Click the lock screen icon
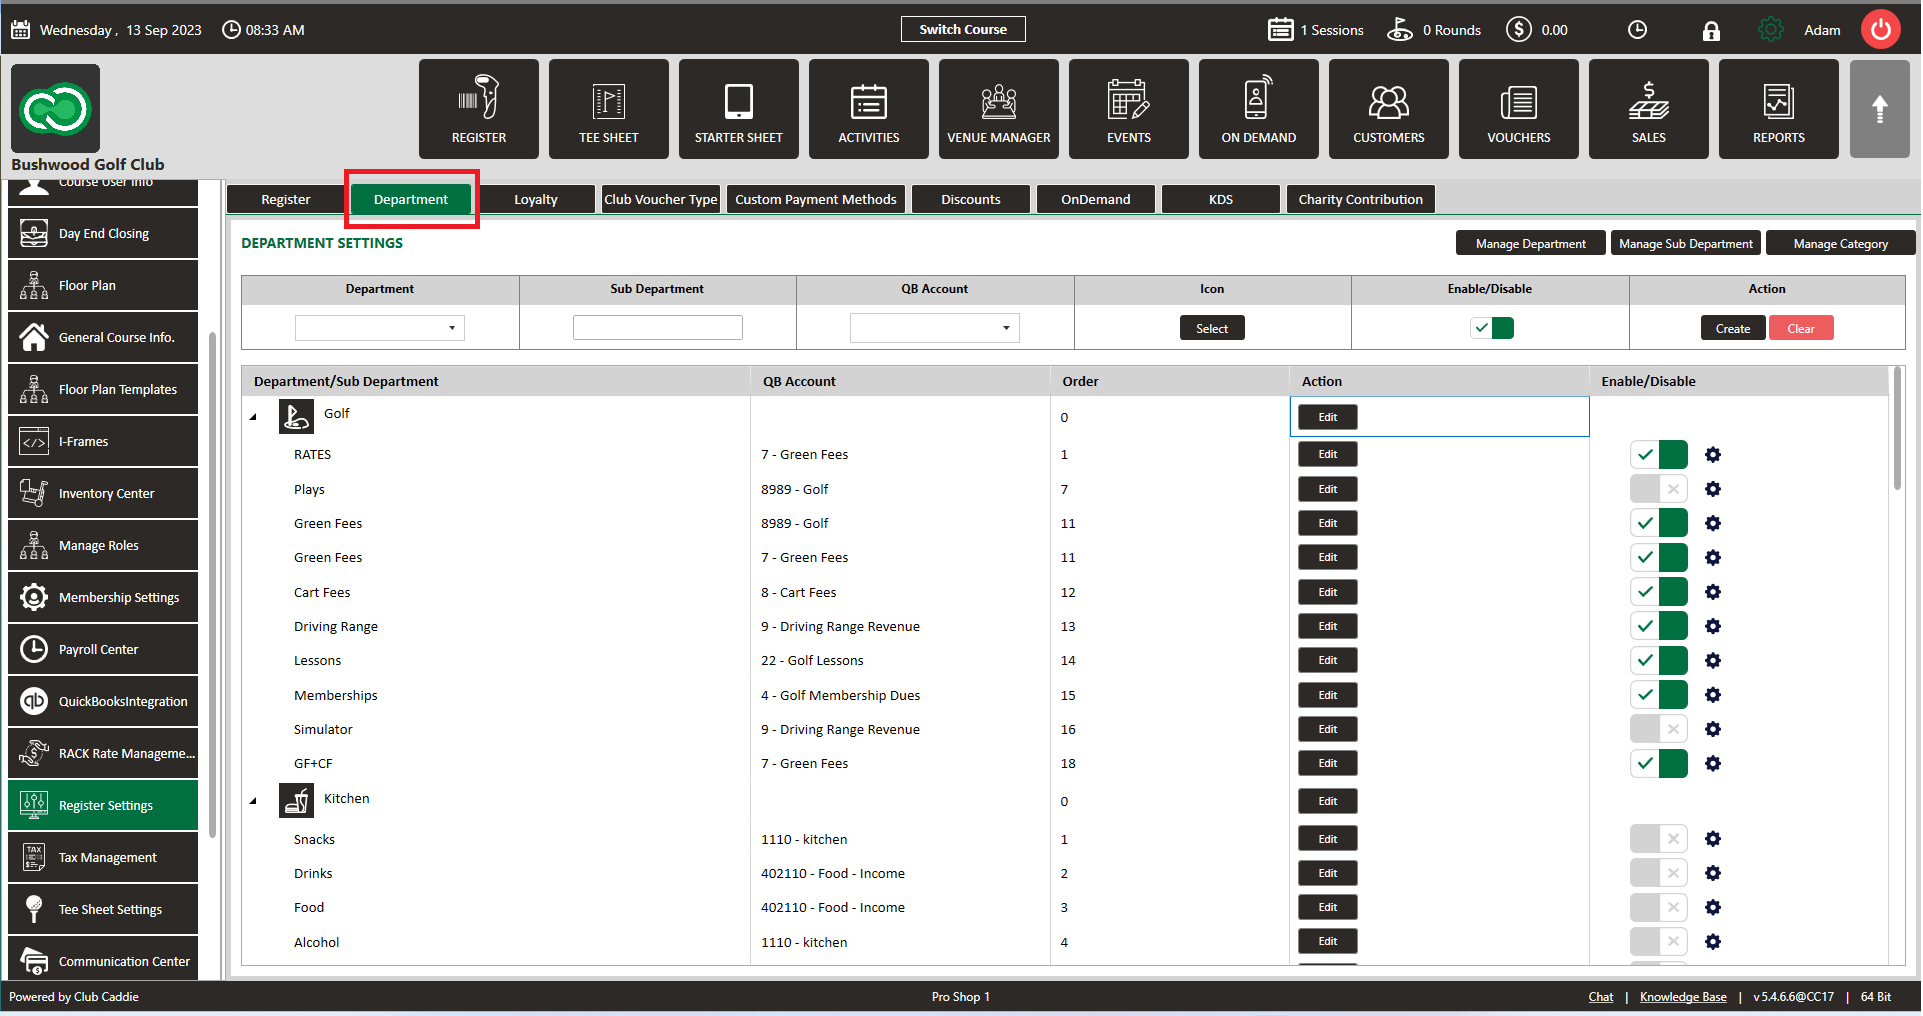1923x1016 pixels. click(x=1711, y=30)
